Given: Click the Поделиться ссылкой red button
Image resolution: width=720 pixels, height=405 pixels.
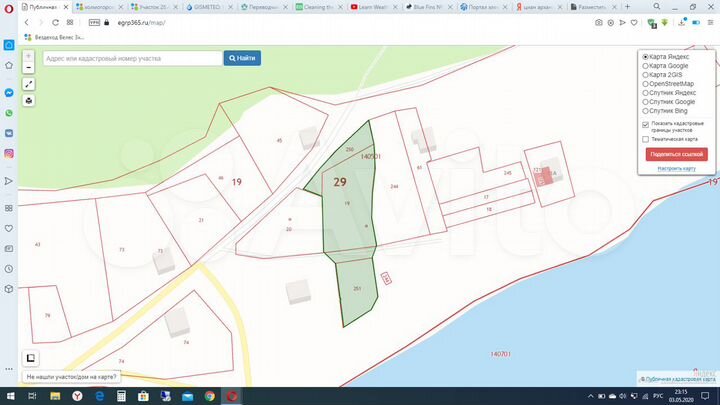Looking at the screenshot, I should 677,154.
